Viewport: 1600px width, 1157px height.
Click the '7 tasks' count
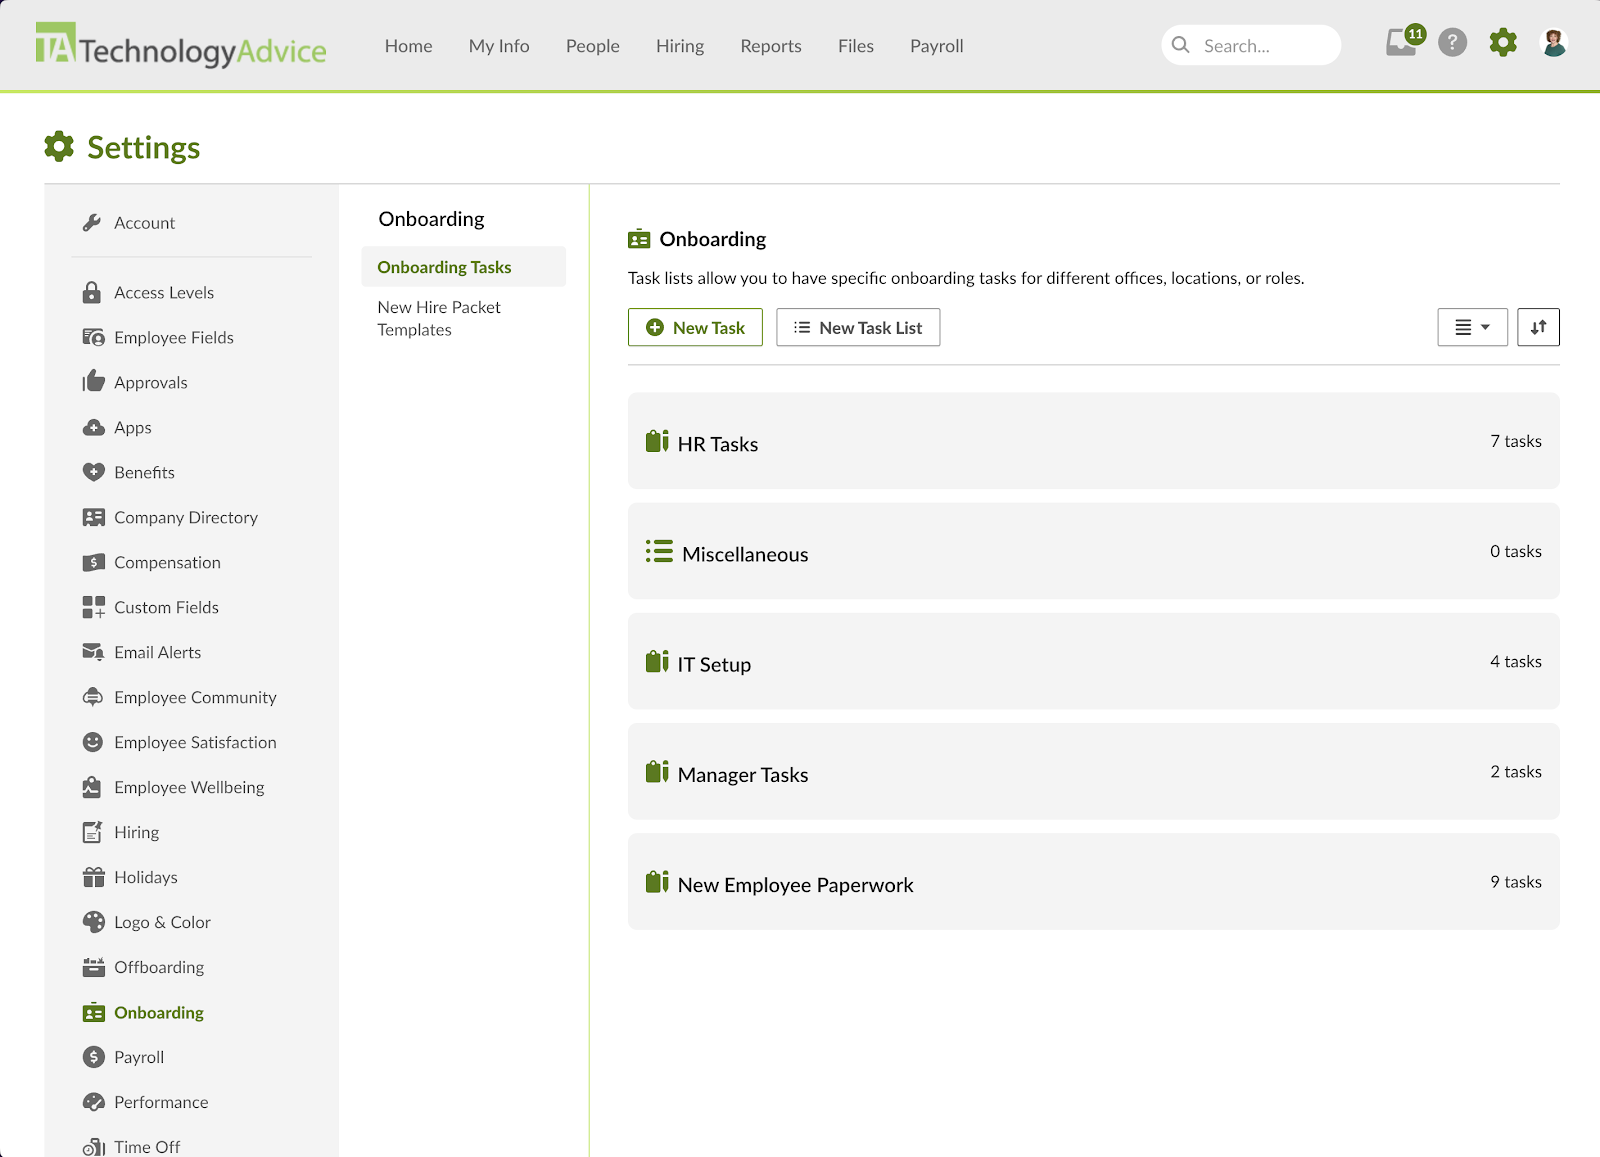pyautogui.click(x=1516, y=441)
